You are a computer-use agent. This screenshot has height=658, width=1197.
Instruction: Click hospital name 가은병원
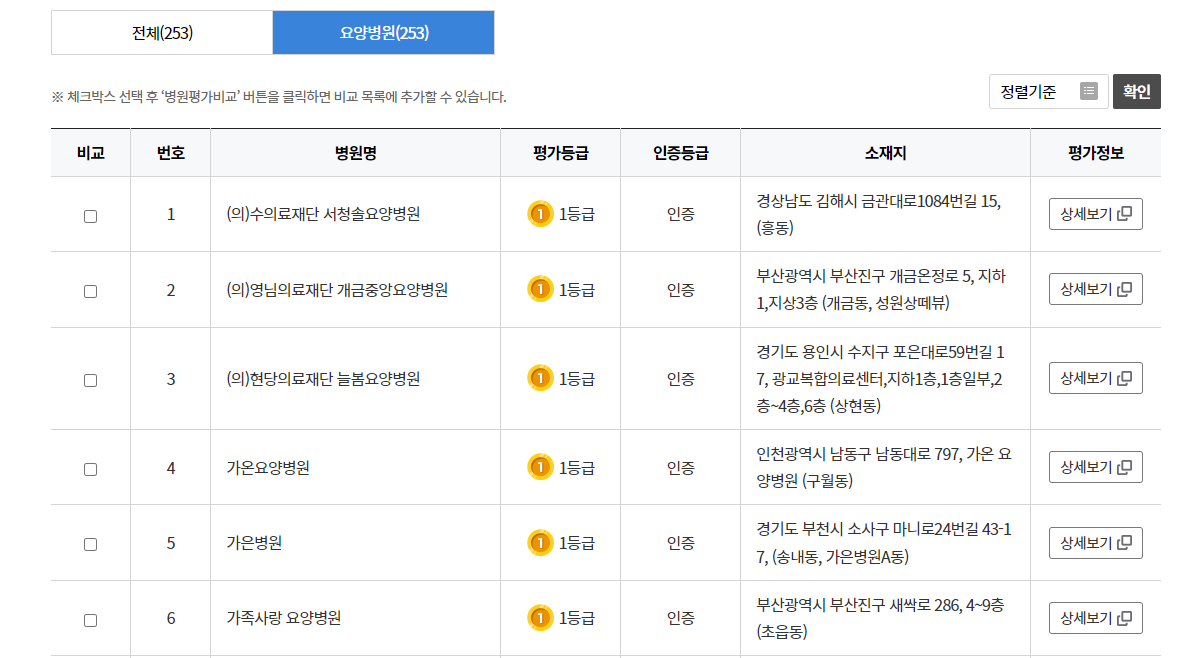click(x=254, y=543)
